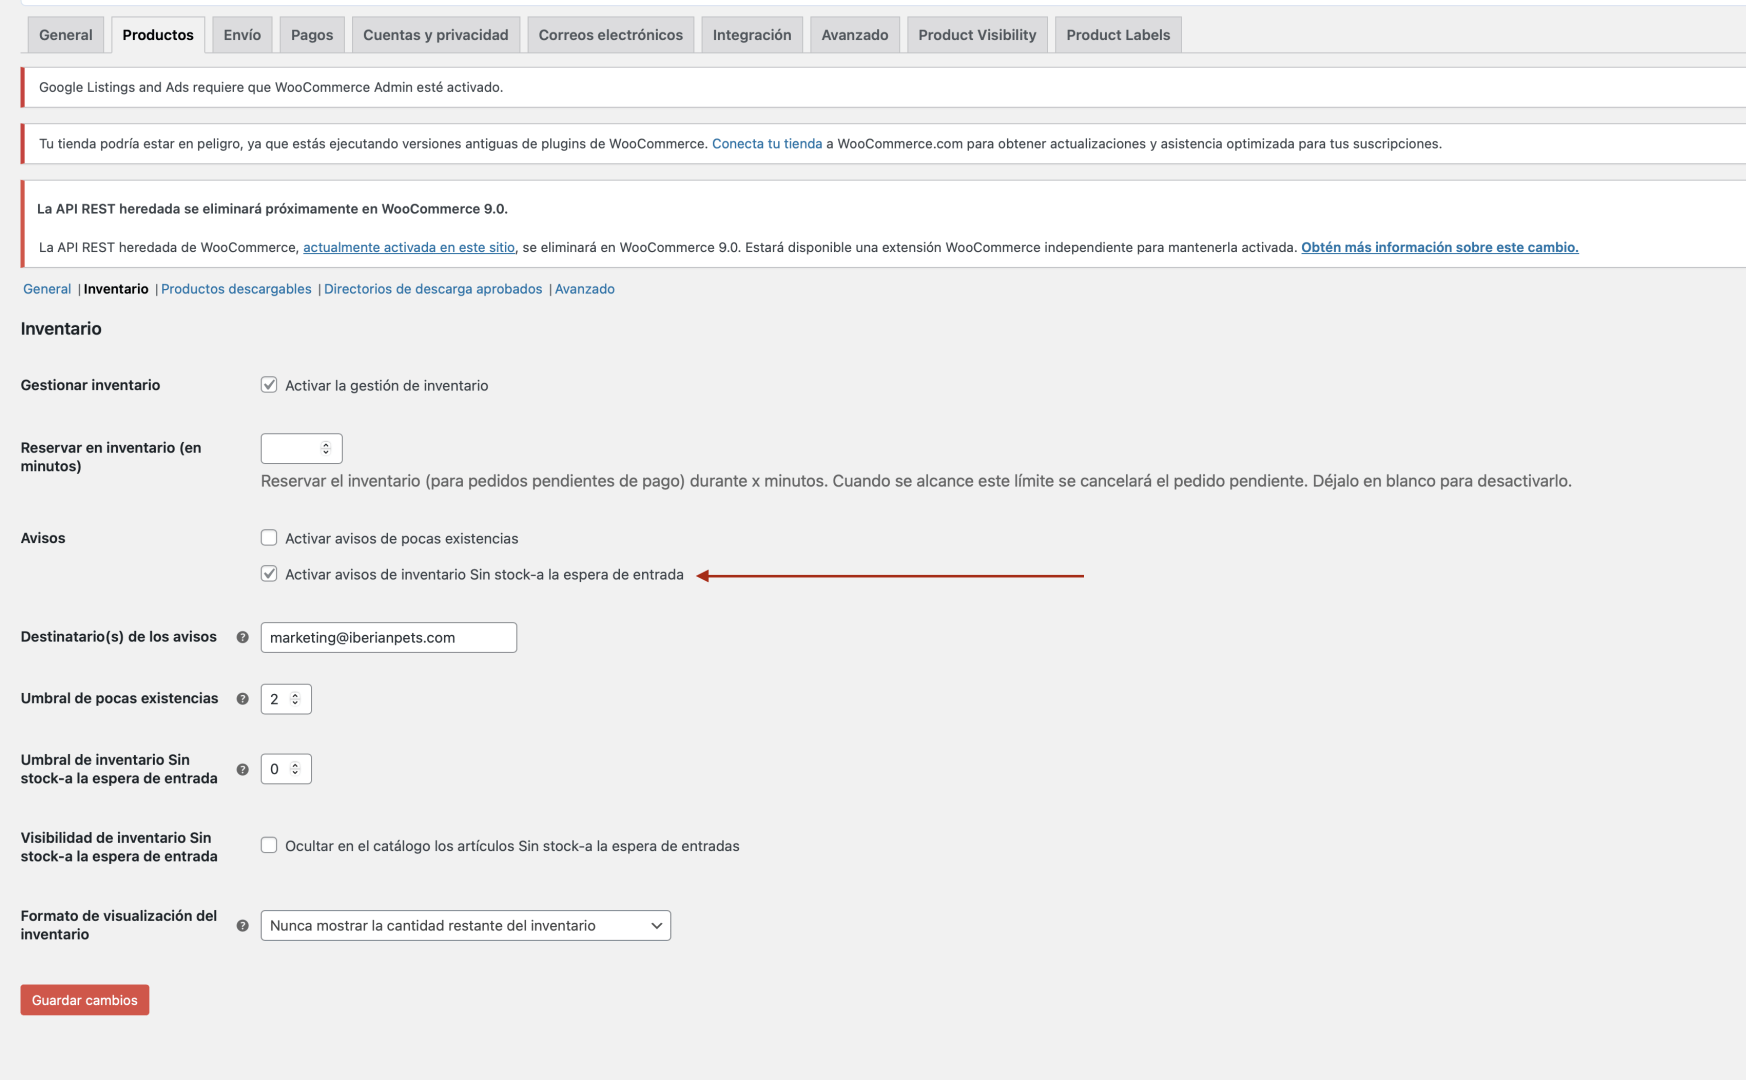Toggle Activar la gestión de inventario checkbox
The image size is (1746, 1080).
(269, 385)
